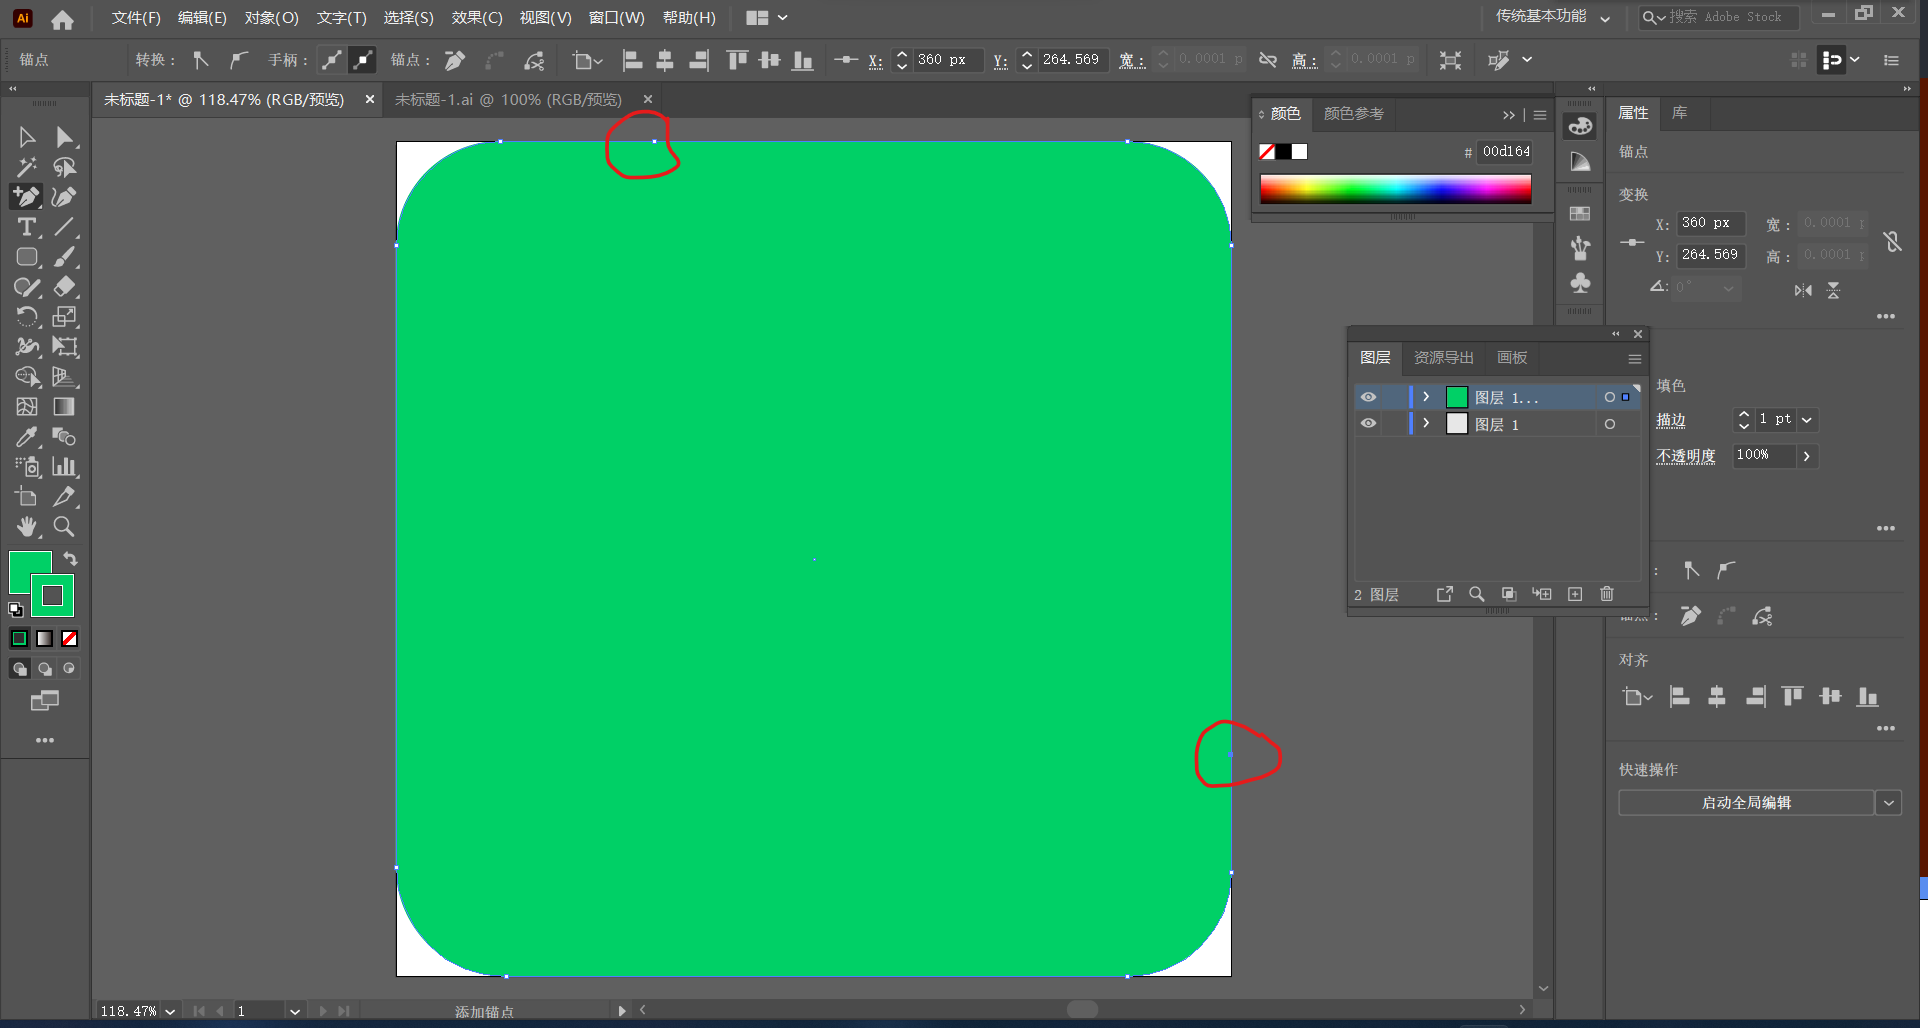Image resolution: width=1928 pixels, height=1028 pixels.
Task: Select the Rotate tool
Action: (27, 317)
